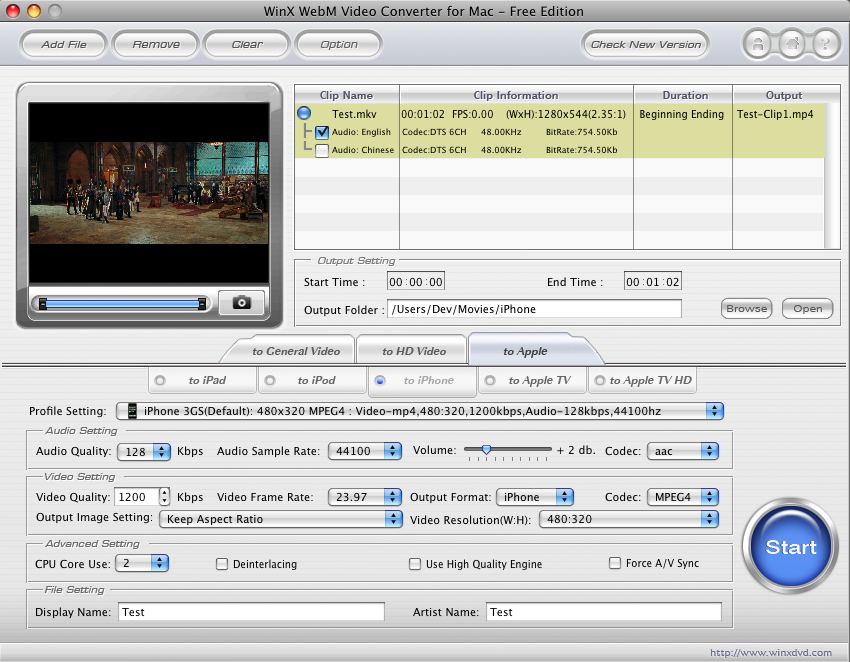Browse for an output folder

coord(746,308)
